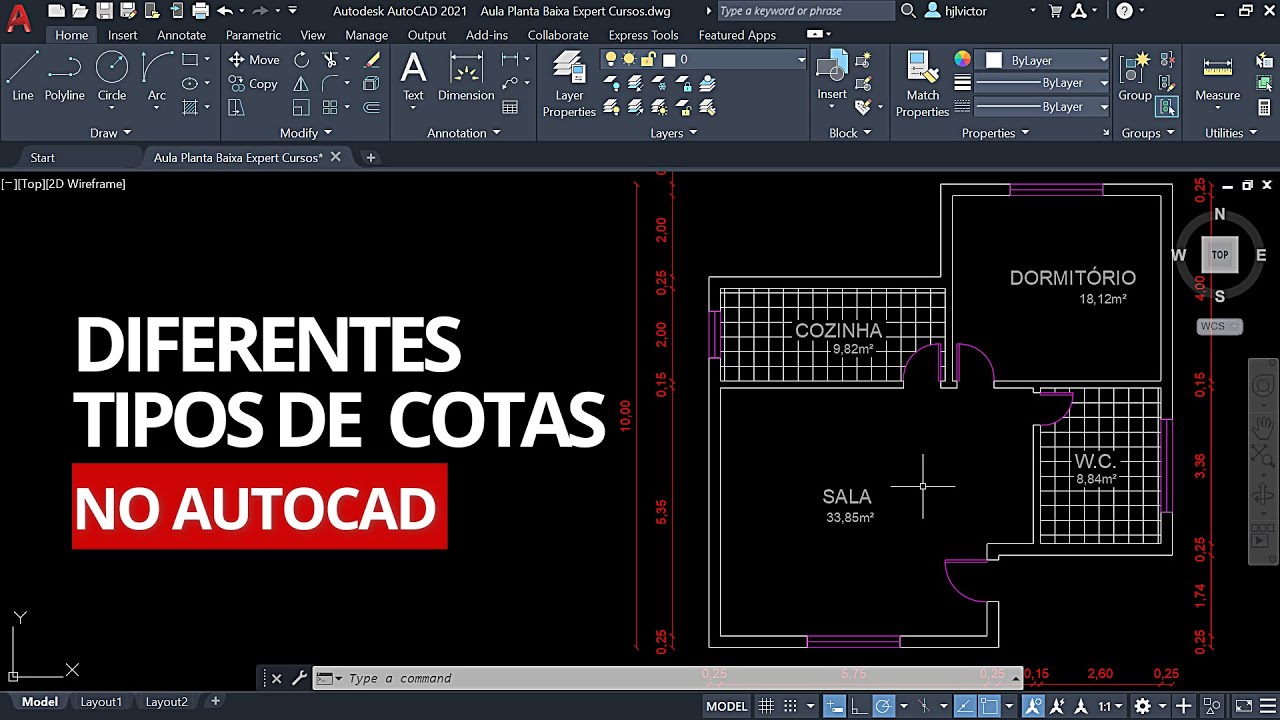Click the Table icon in Annotation
1280x720 pixels.
click(510, 107)
